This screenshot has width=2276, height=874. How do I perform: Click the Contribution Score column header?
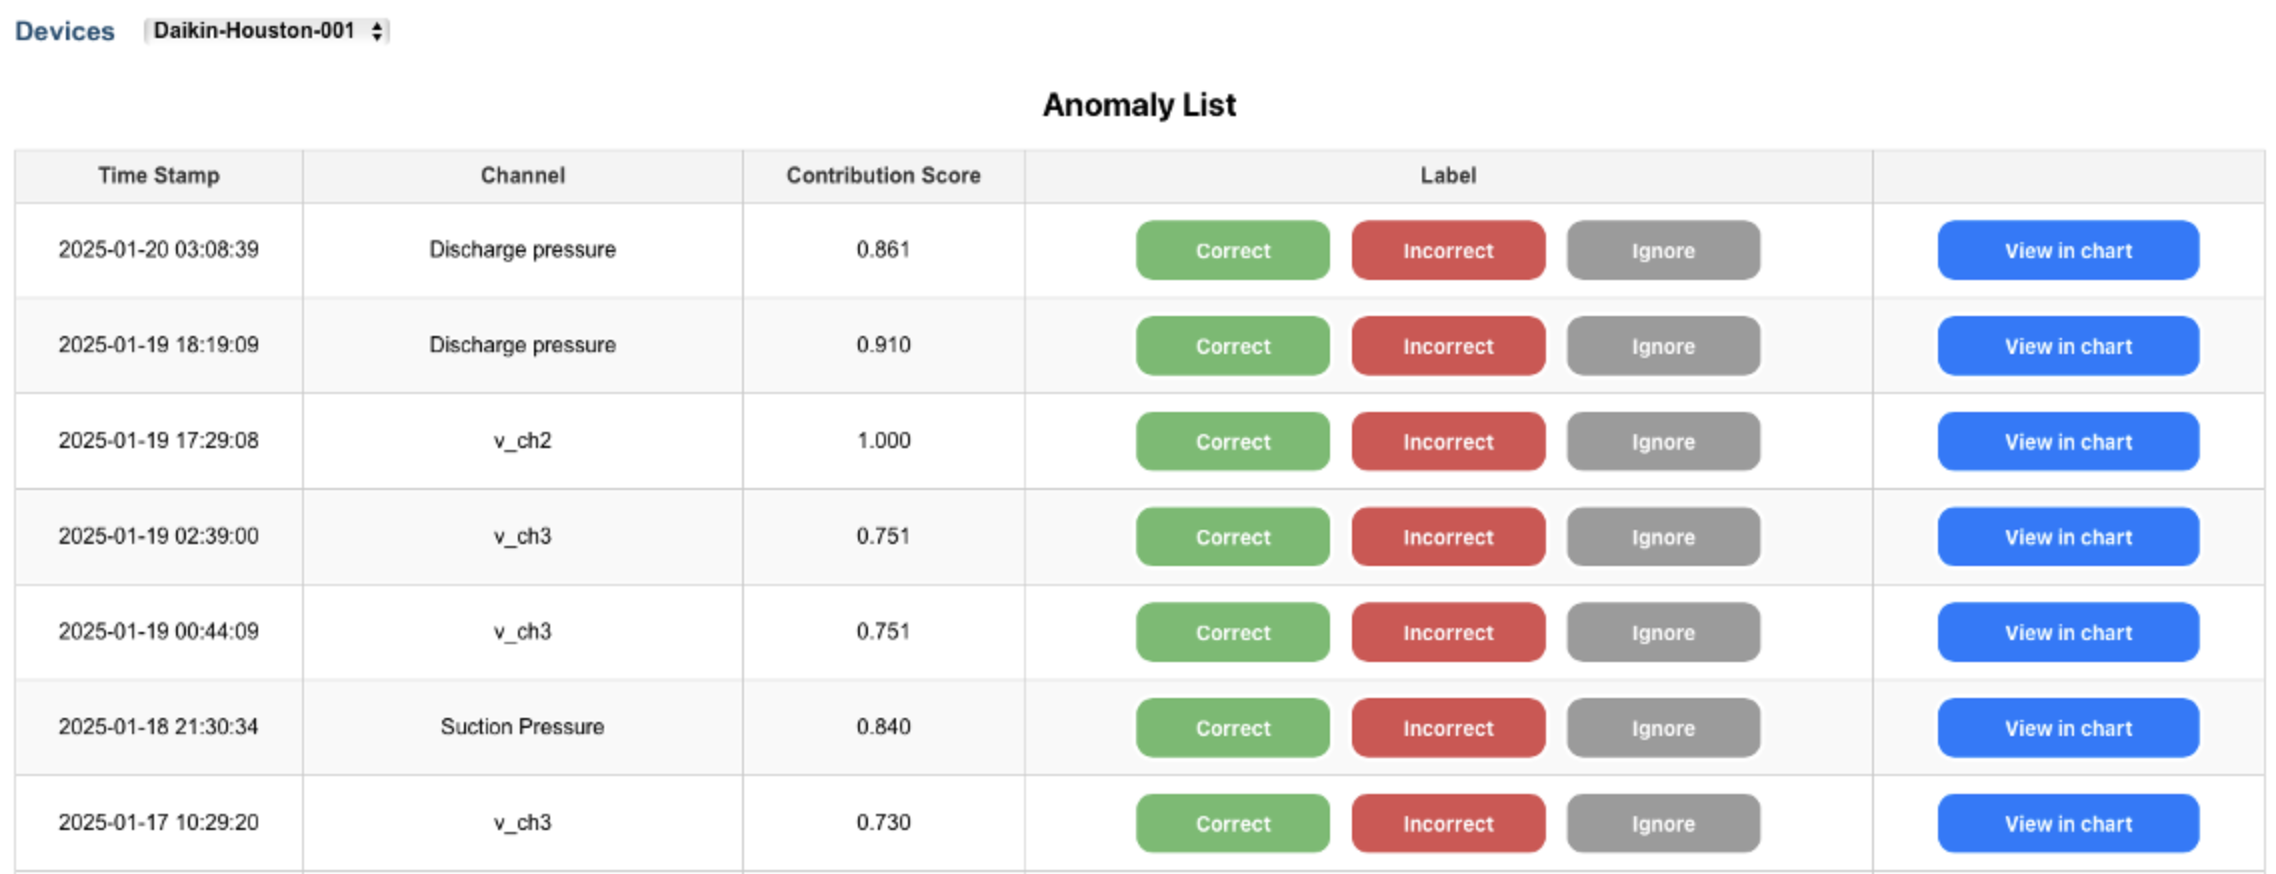pos(883,176)
